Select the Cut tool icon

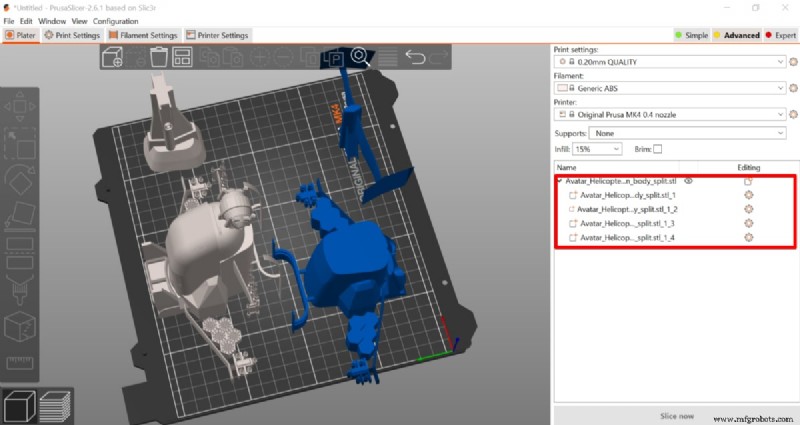click(20, 253)
